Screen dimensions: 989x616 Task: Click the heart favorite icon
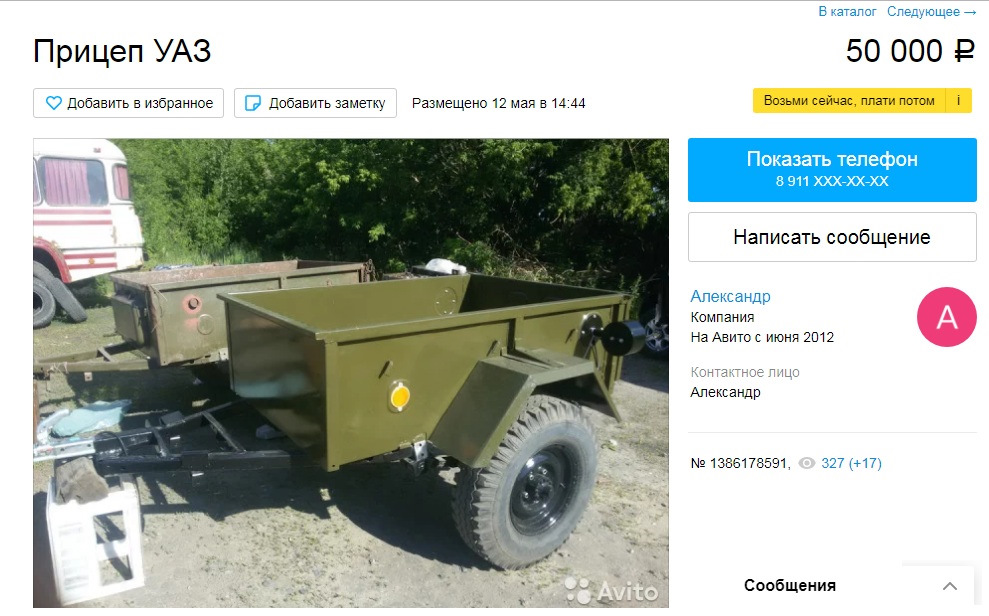pos(54,103)
